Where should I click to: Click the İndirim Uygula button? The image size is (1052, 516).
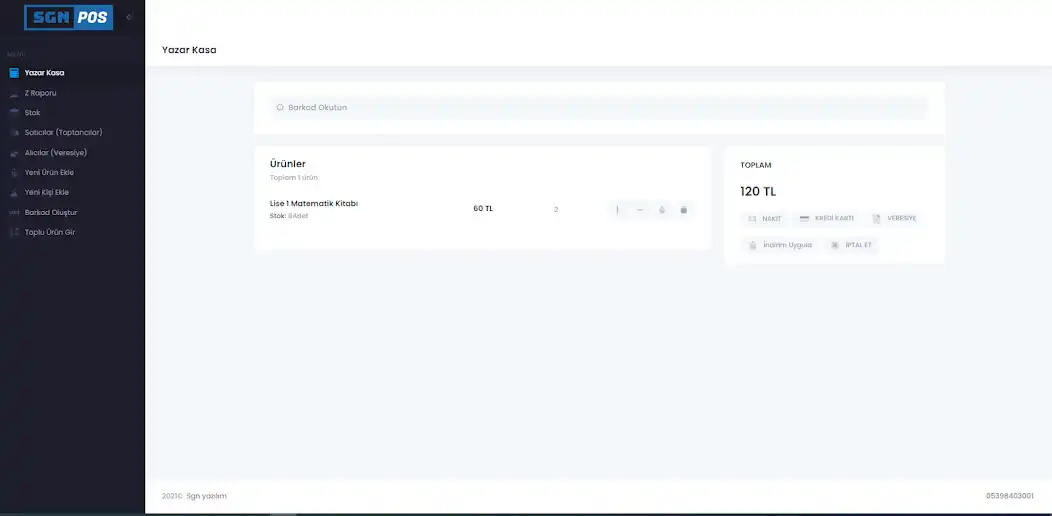pos(781,245)
